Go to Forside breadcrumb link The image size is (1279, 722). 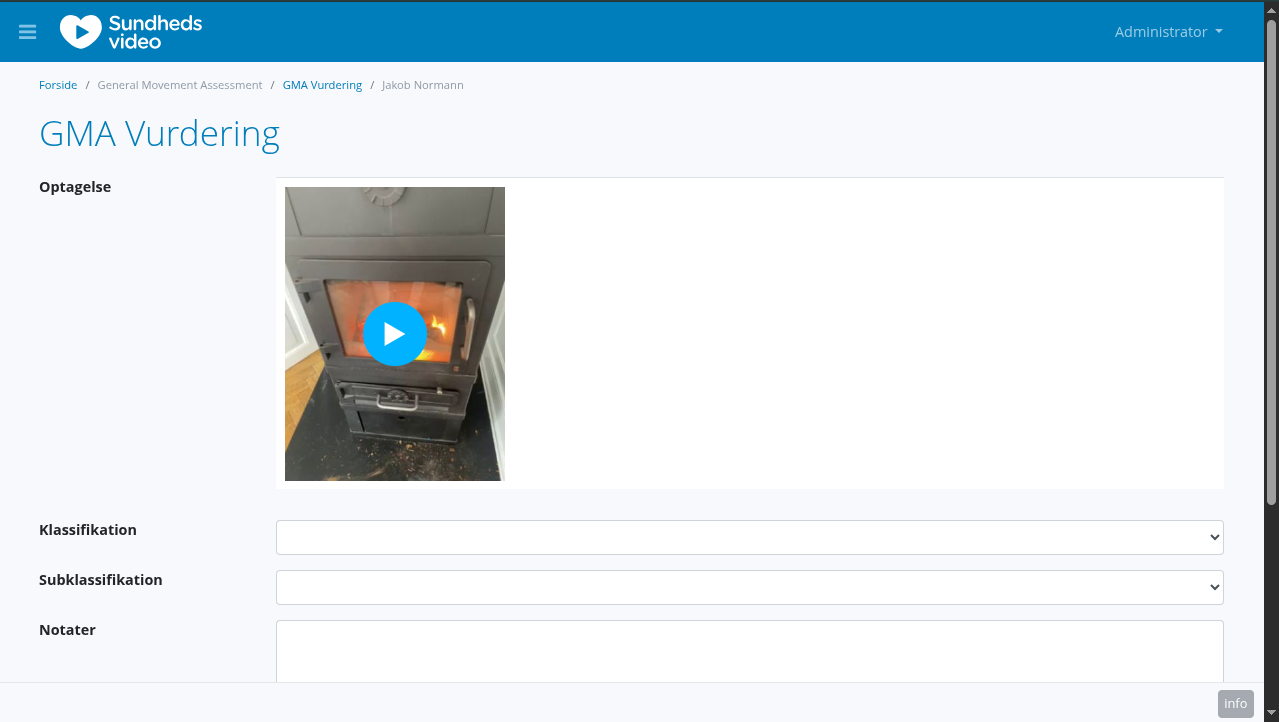point(58,85)
